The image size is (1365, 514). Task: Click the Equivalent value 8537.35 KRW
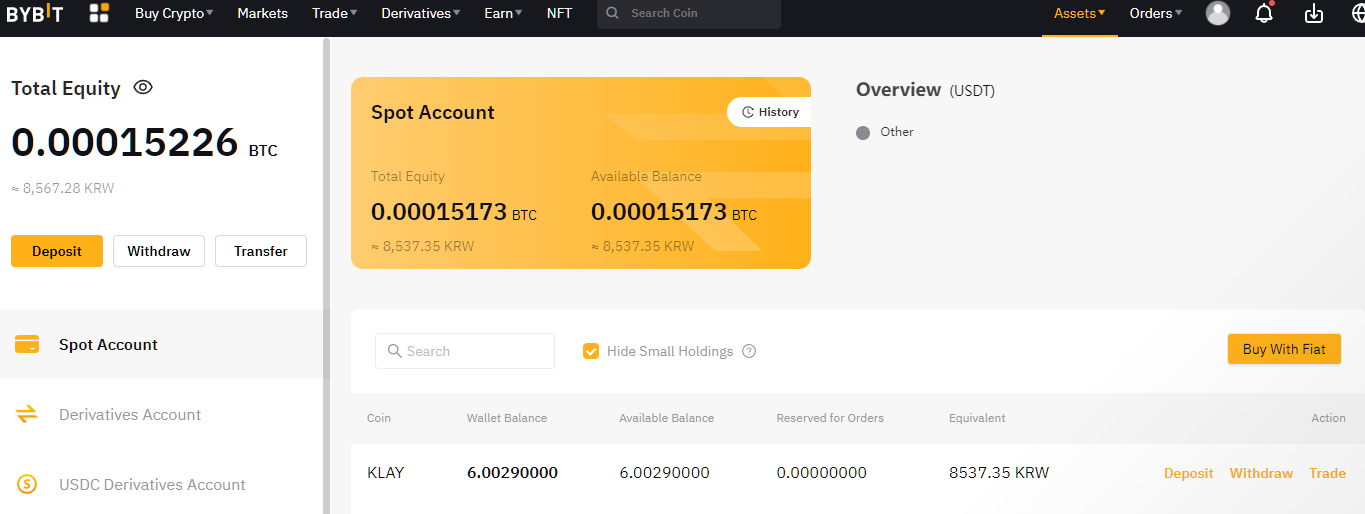[x=999, y=473]
